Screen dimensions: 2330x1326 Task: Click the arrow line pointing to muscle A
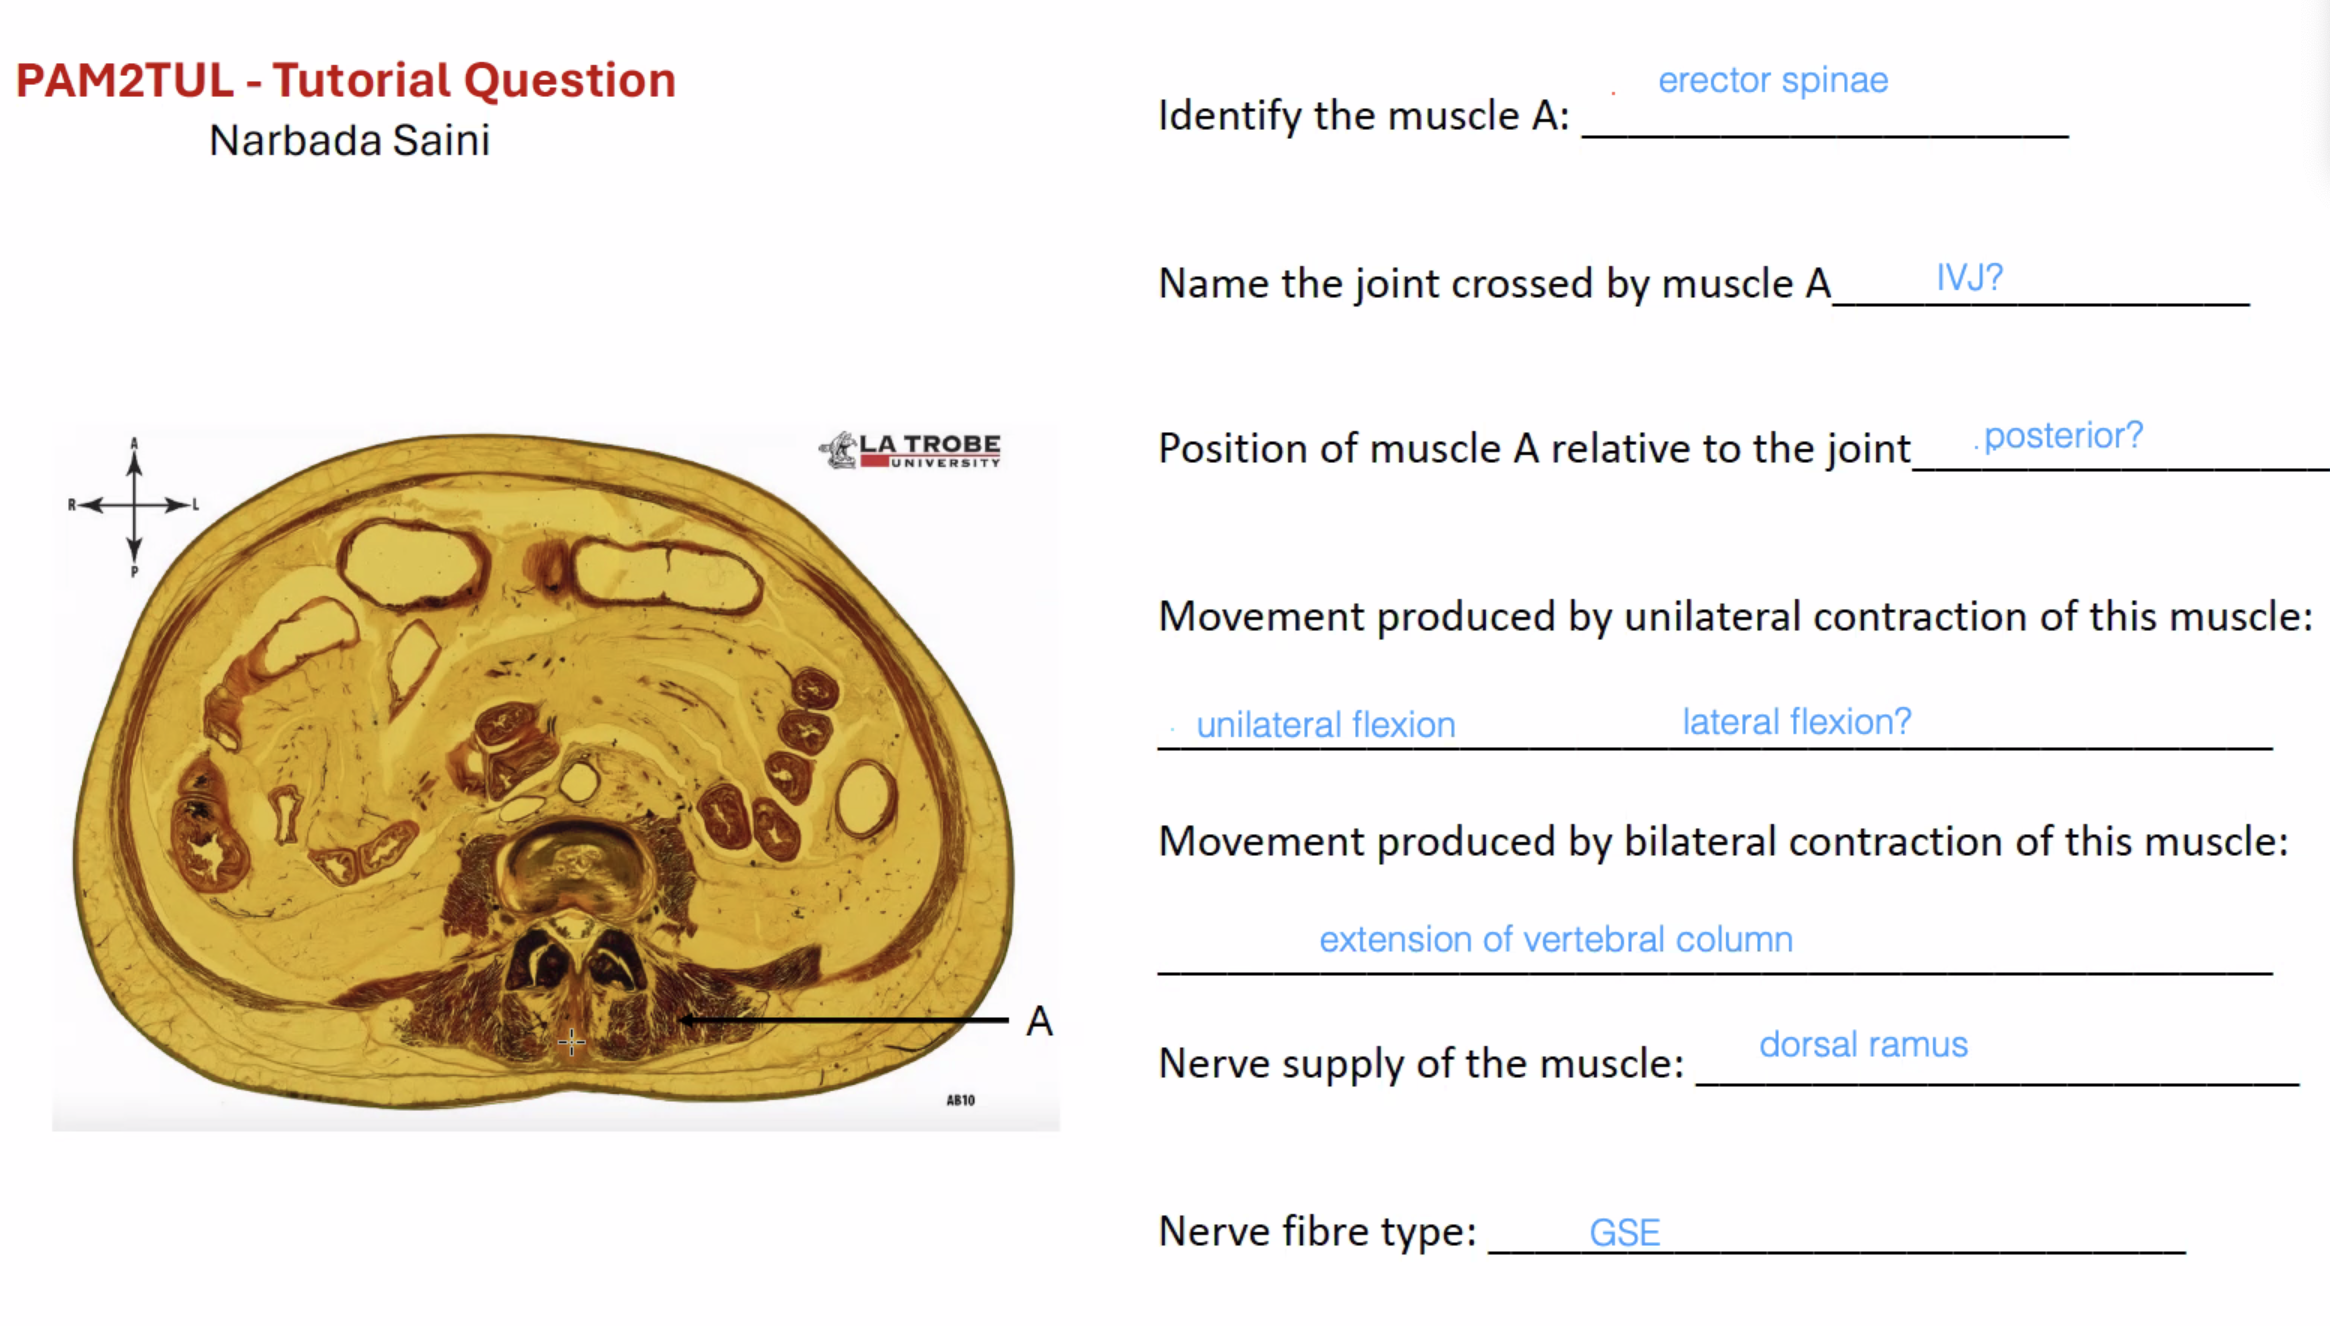click(843, 1020)
